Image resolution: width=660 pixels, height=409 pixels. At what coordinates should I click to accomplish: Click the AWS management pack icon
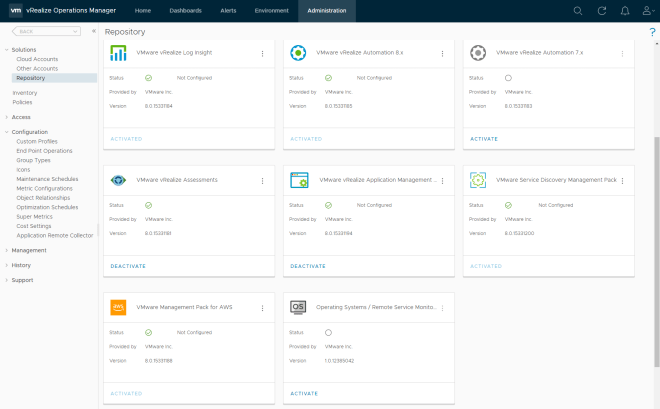(x=118, y=308)
